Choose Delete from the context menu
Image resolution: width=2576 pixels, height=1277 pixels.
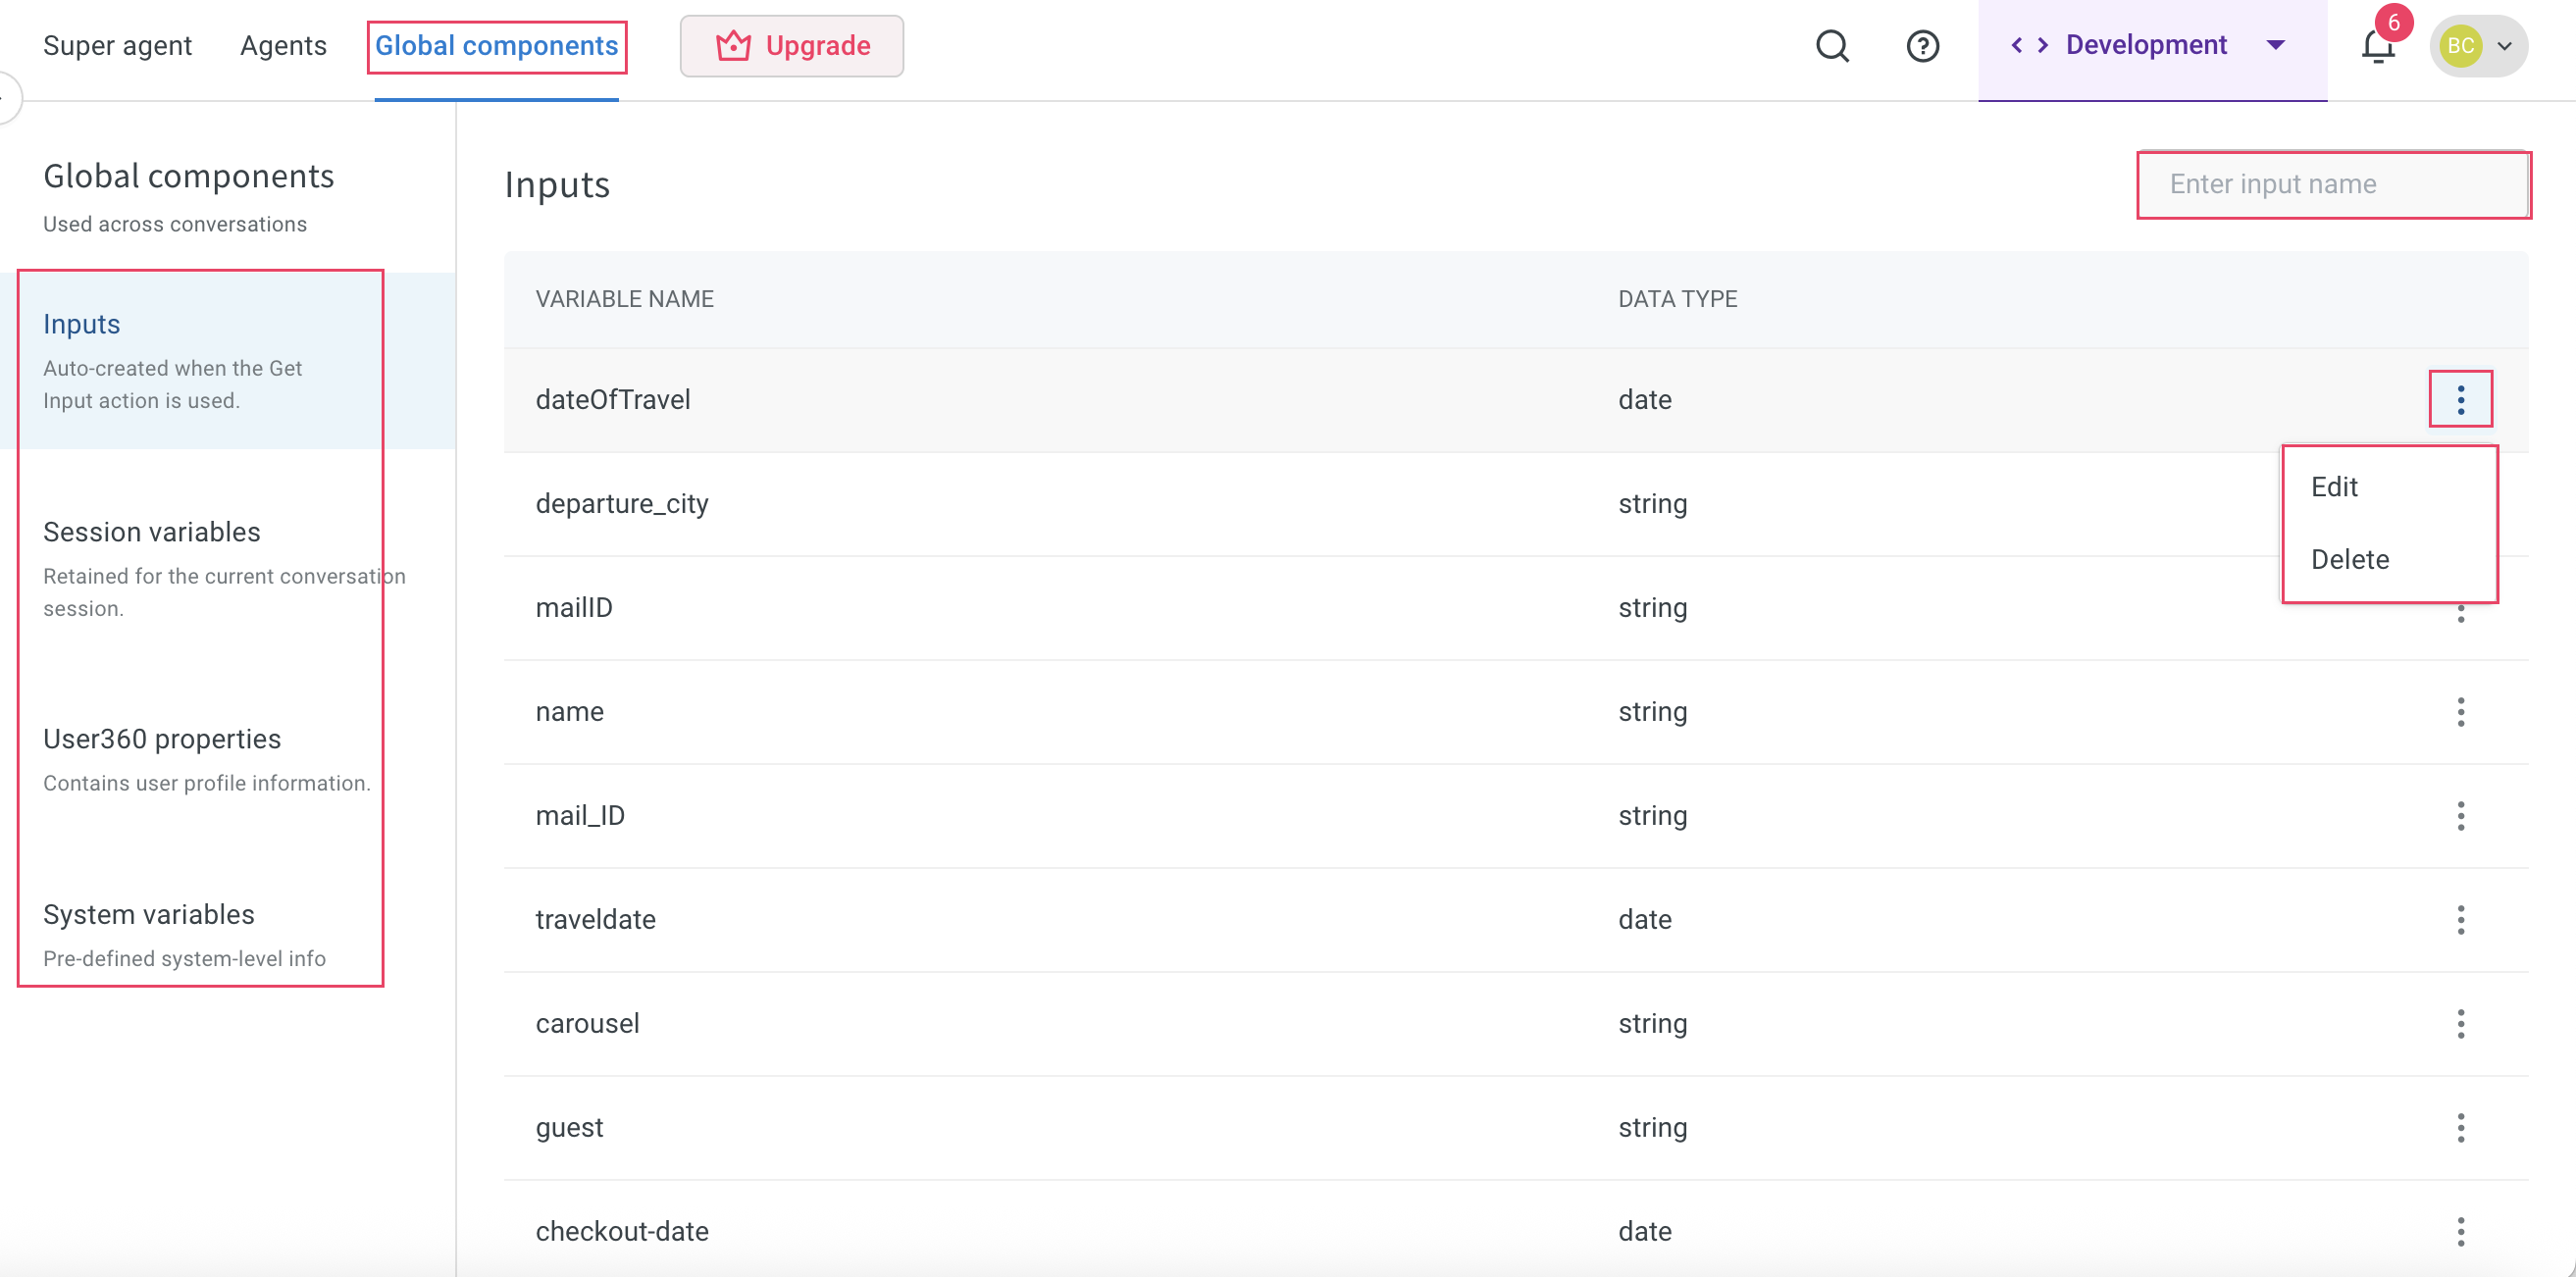(2349, 560)
